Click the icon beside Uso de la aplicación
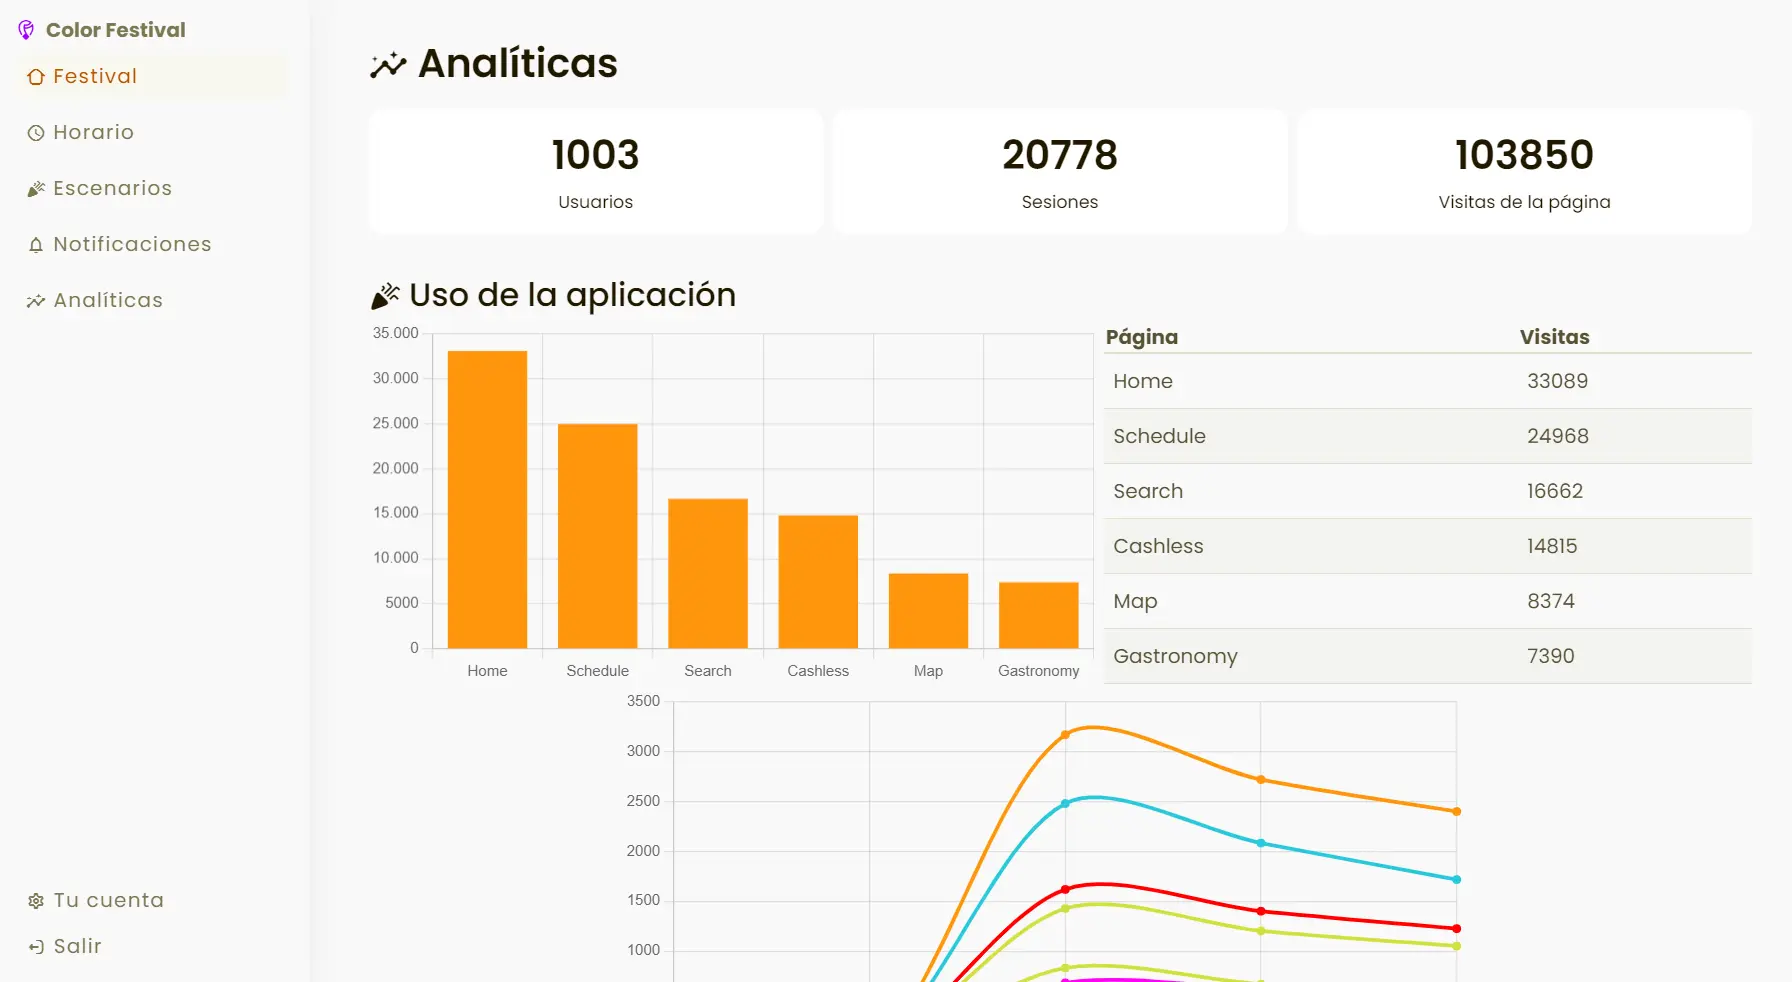Image resolution: width=1792 pixels, height=982 pixels. [385, 295]
